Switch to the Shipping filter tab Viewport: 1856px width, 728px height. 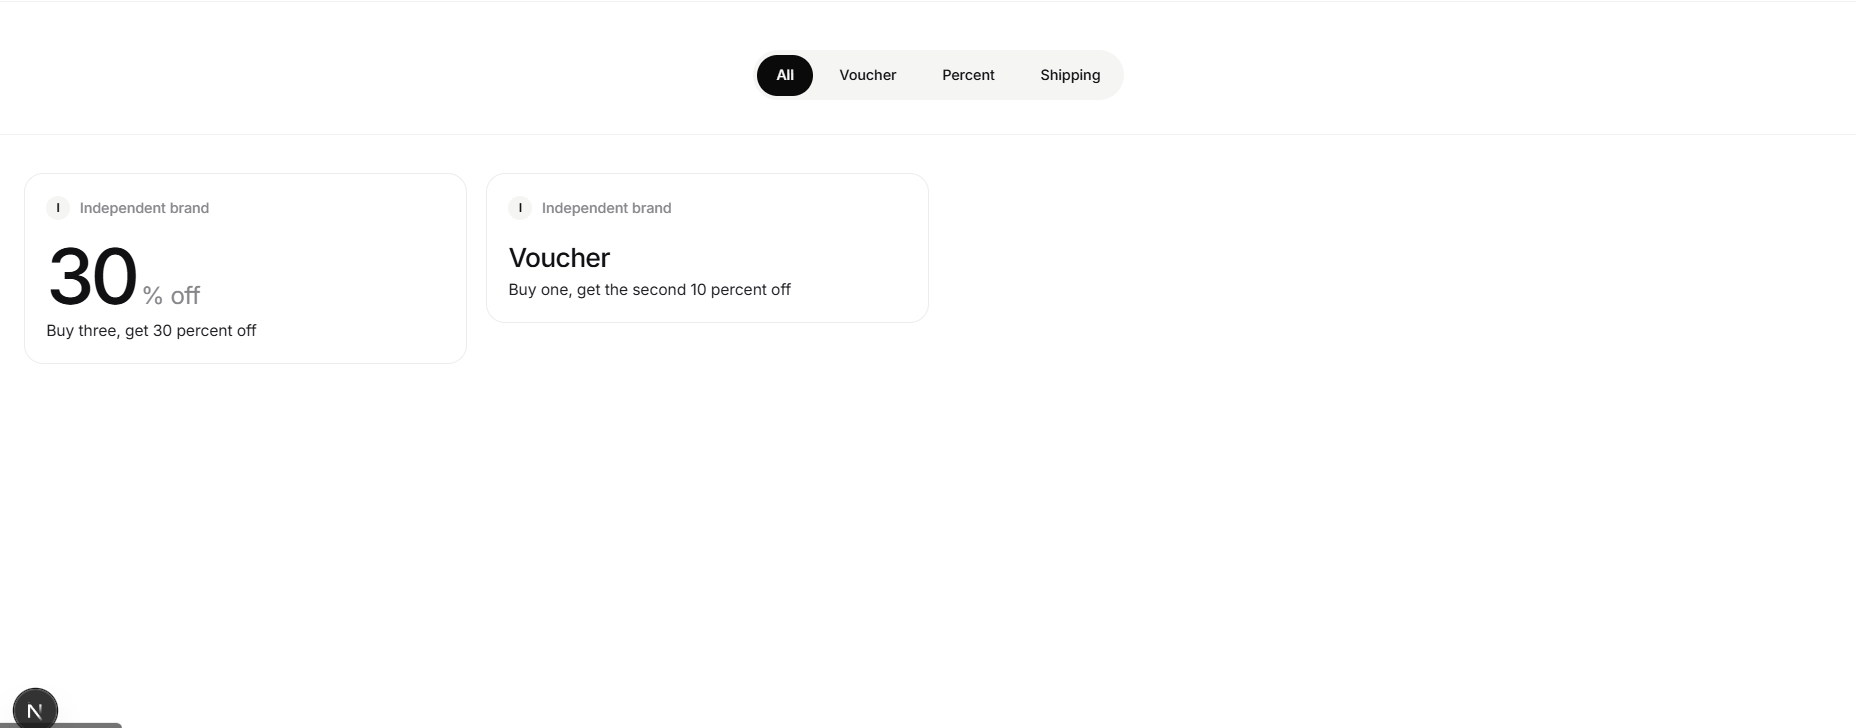[x=1070, y=75]
